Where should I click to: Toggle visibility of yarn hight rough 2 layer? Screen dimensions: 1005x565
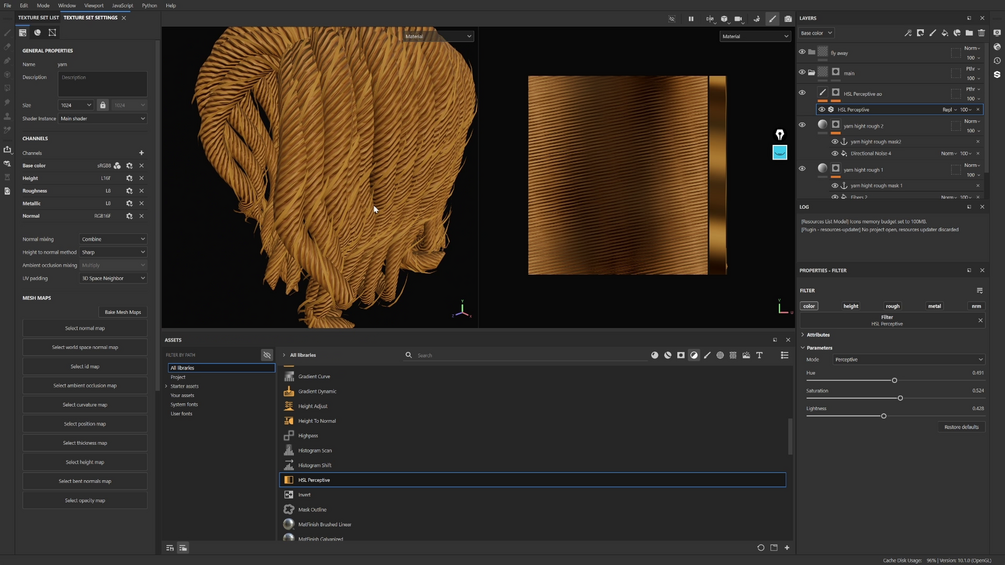(x=802, y=125)
